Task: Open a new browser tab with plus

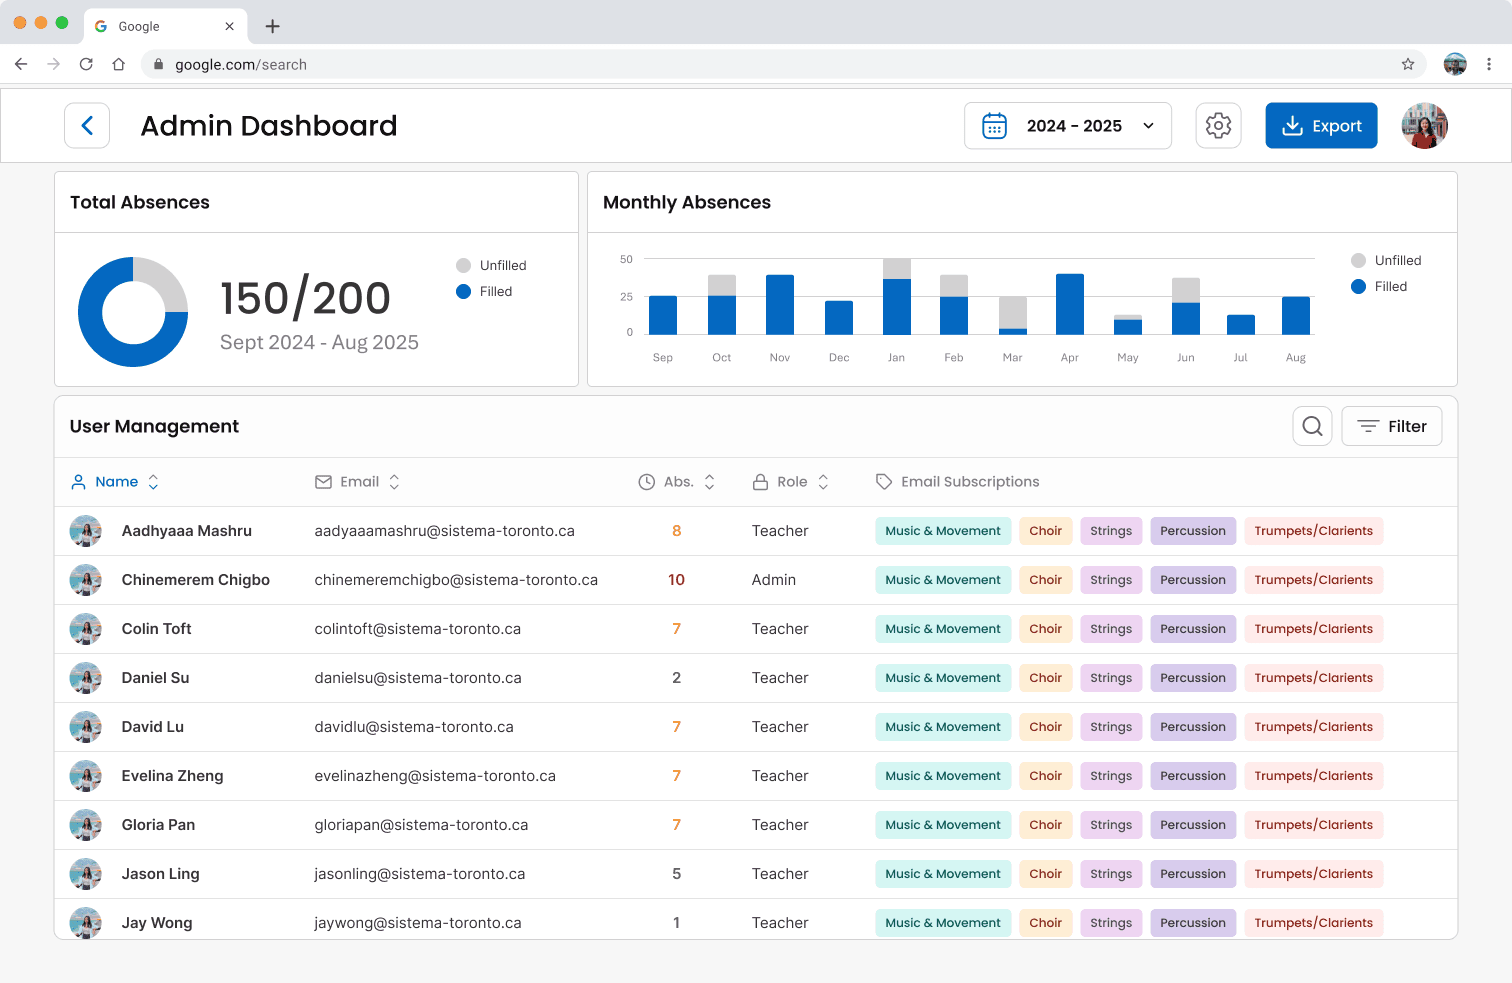Action: tap(272, 26)
